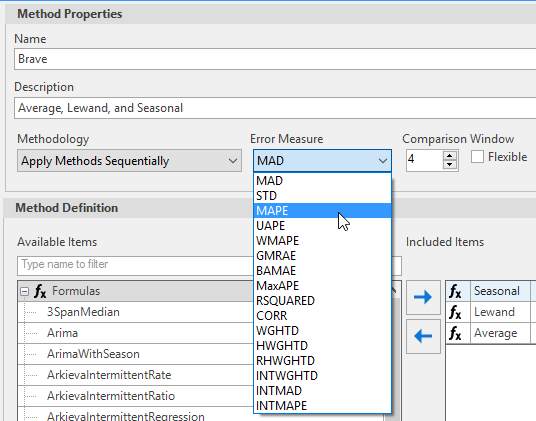Click the Comparison Window number field

(x=425, y=160)
